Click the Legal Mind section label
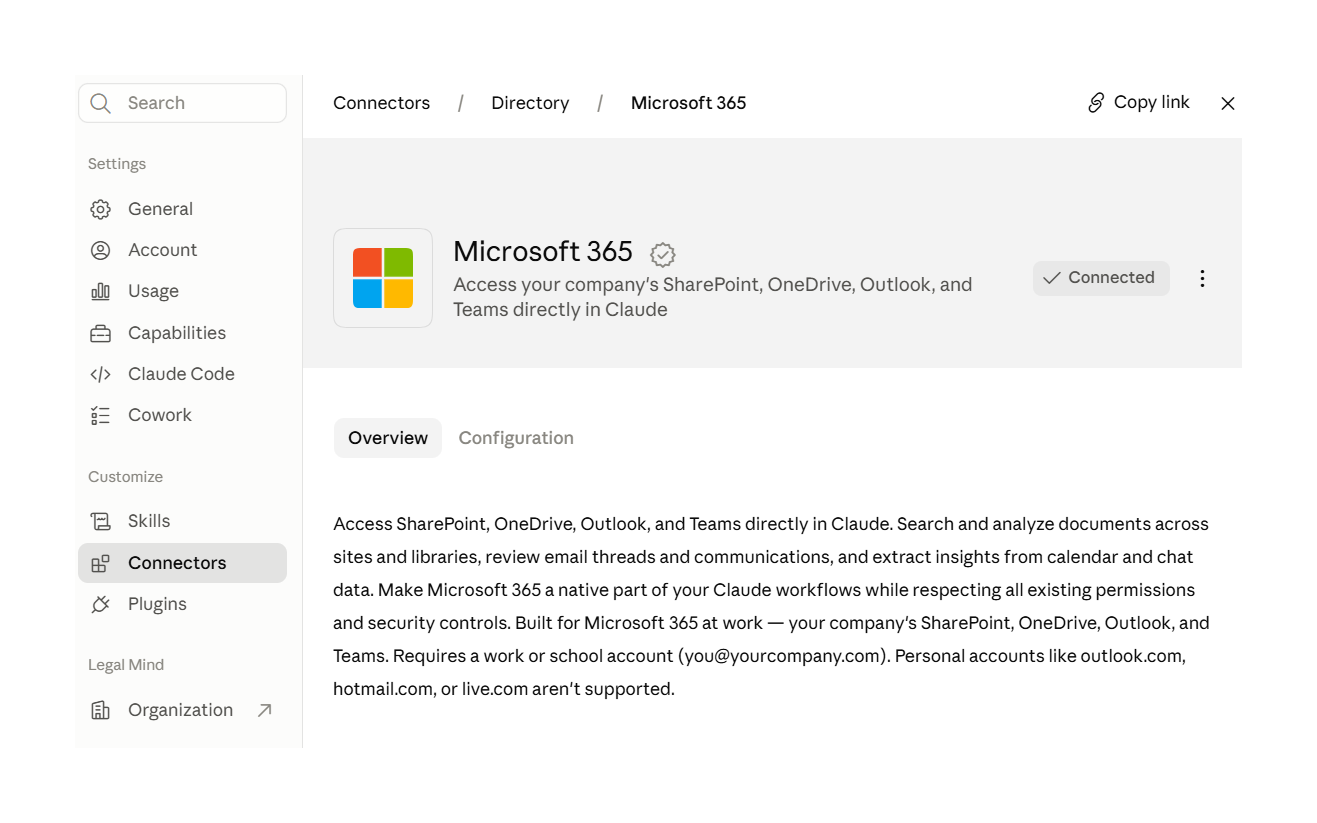 tap(126, 665)
